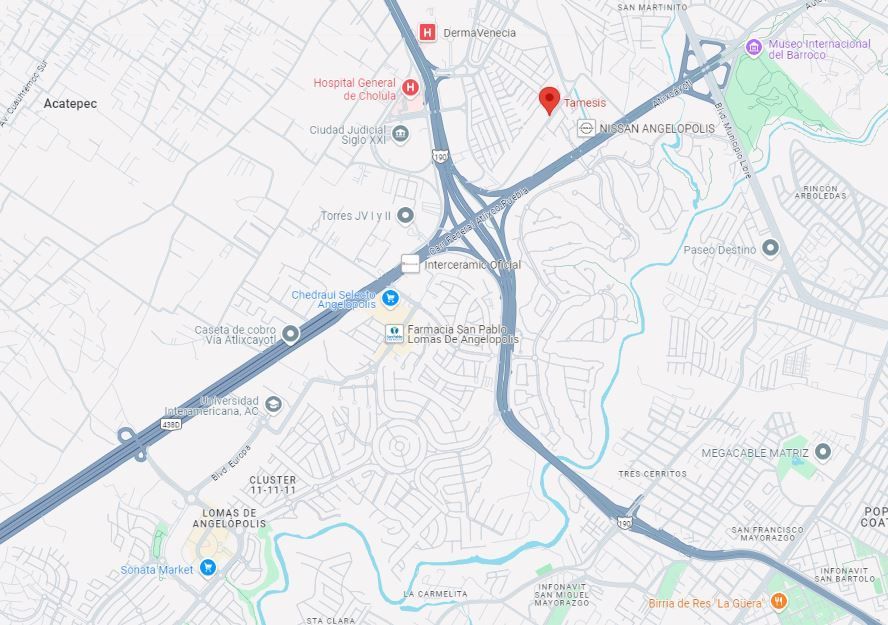Click the Acatepec place label
Viewport: 888px width, 625px height.
tap(70, 104)
